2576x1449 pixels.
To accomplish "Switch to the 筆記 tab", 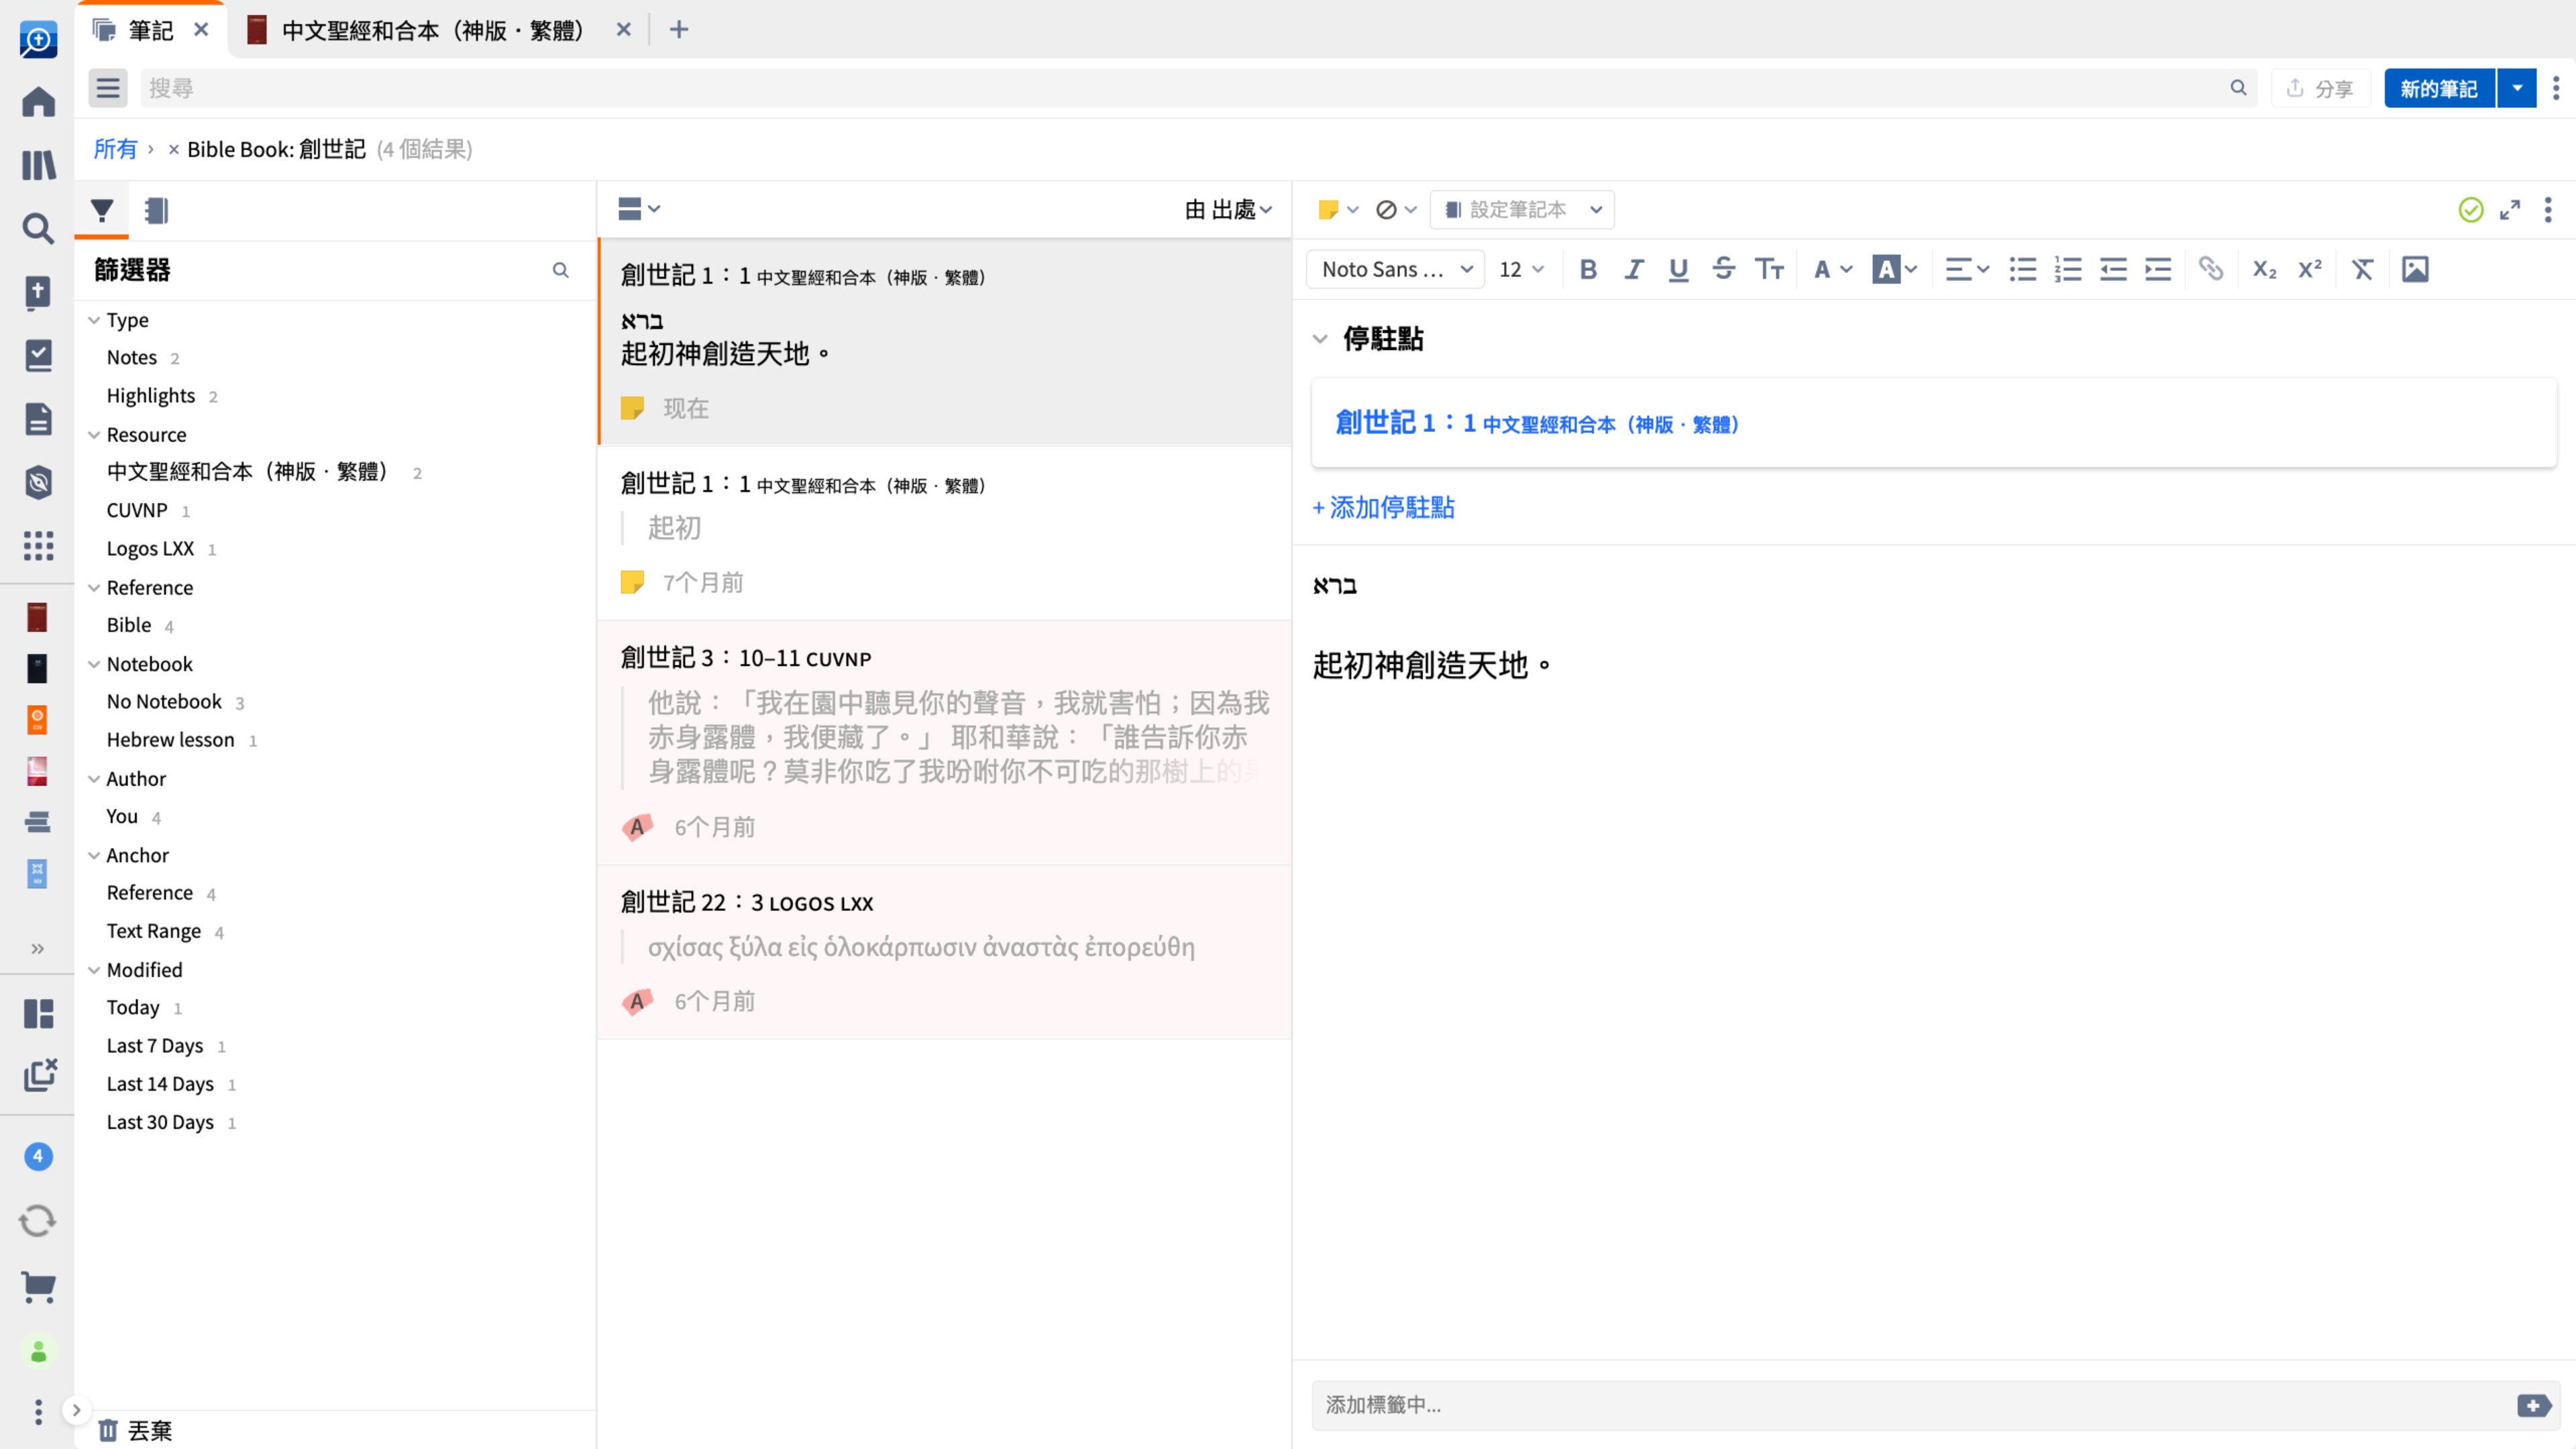I will tap(152, 30).
